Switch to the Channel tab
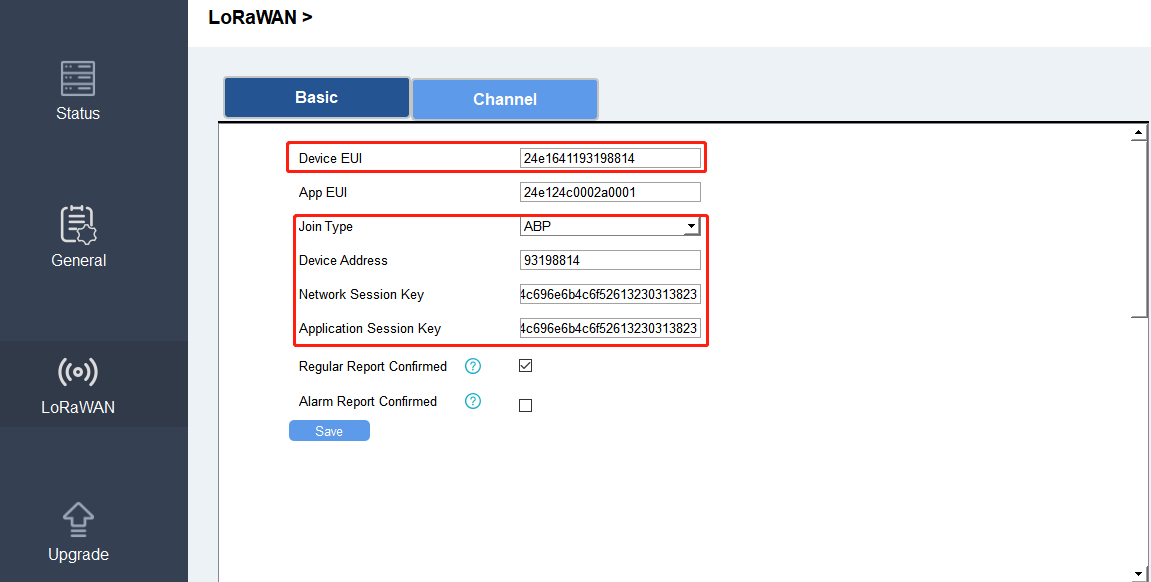Screen dimensions: 1151x582 tap(505, 99)
